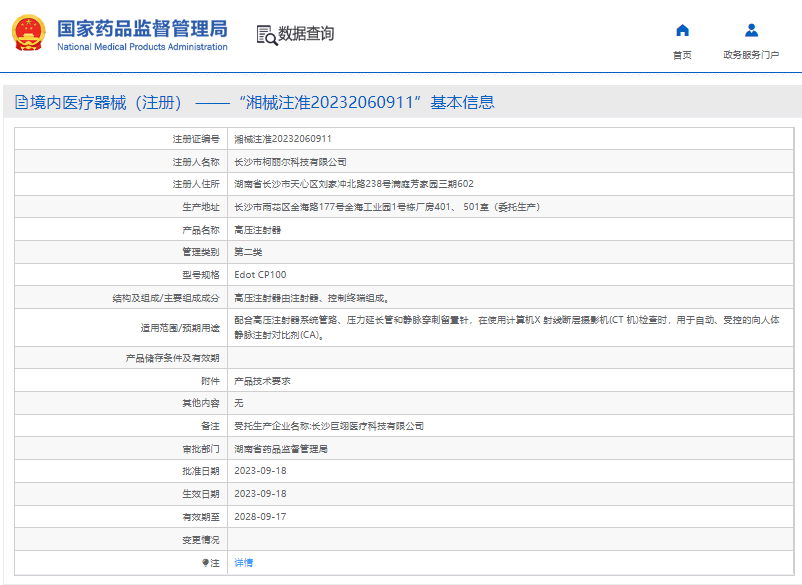Select 产品技术要求 attachment value
The width and height of the screenshot is (802, 585).
pyautogui.click(x=262, y=381)
